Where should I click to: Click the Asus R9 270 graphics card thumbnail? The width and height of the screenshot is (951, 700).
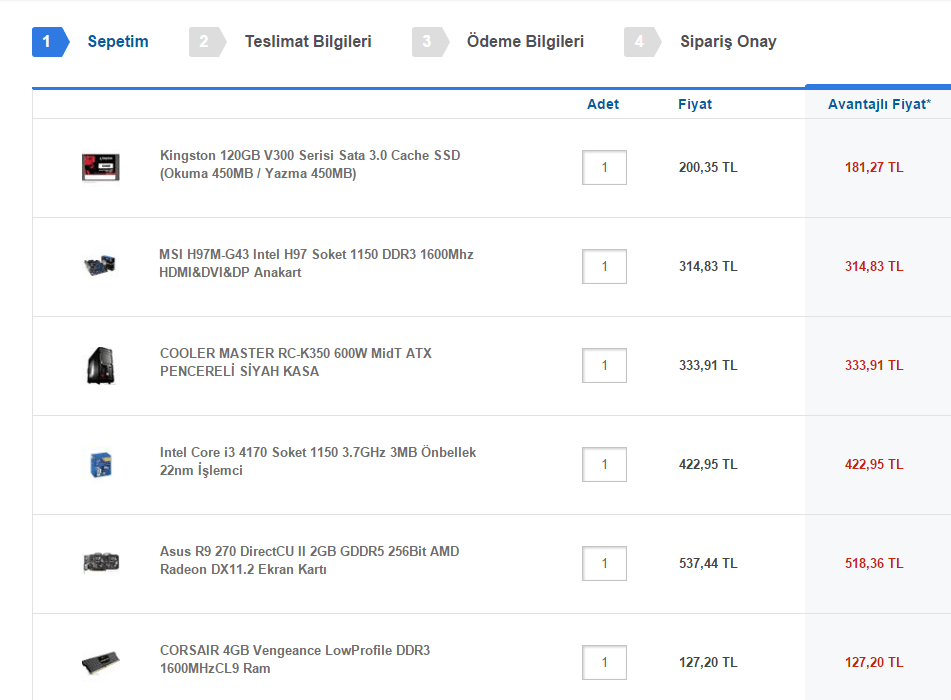pyautogui.click(x=101, y=562)
